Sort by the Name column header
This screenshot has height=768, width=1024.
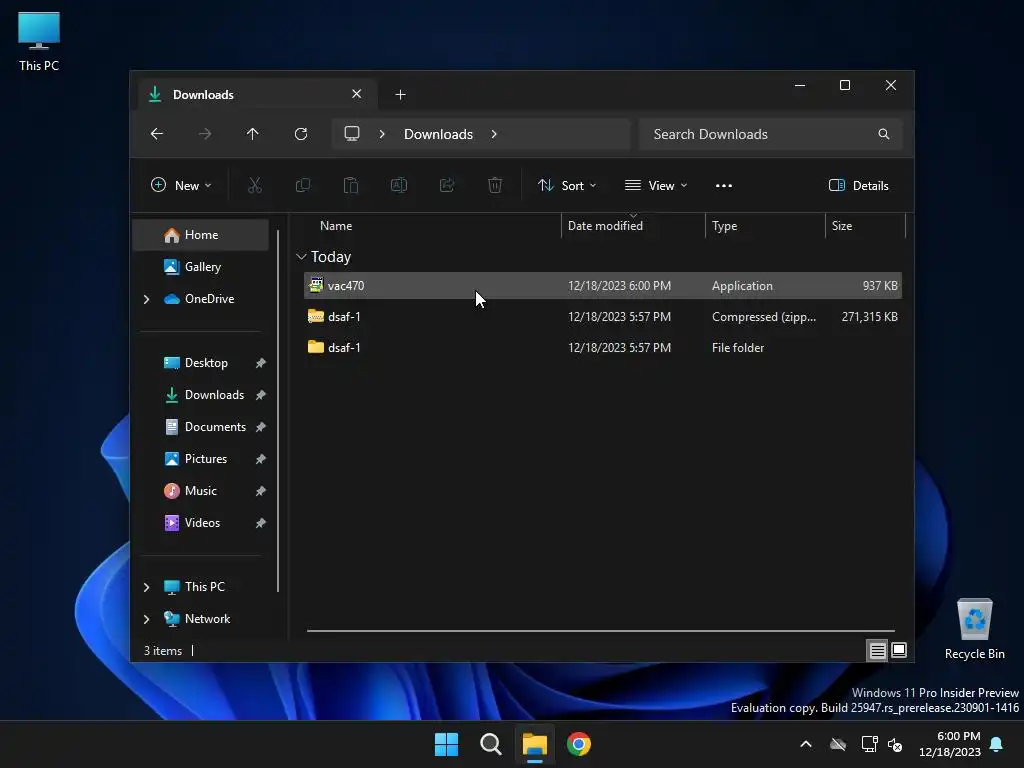[432, 226]
